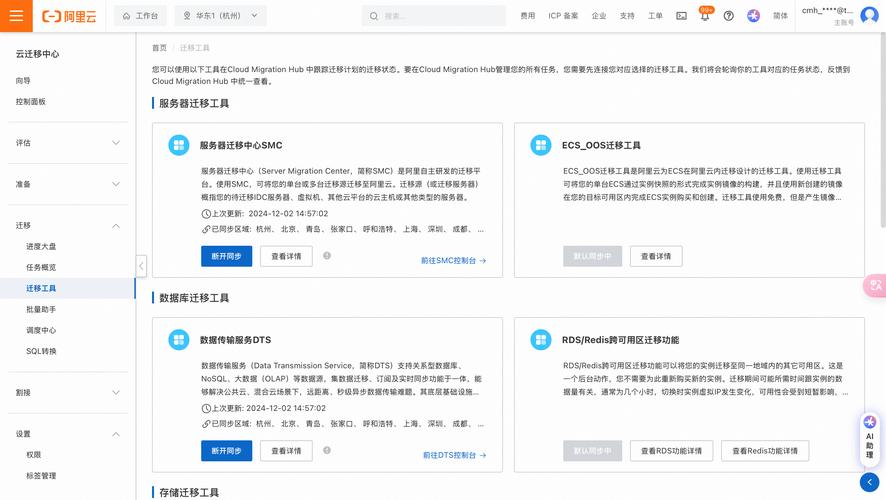This screenshot has width=886, height=500.
Task: Click the ECS_OOS migration tool card icon
Action: tap(541, 145)
